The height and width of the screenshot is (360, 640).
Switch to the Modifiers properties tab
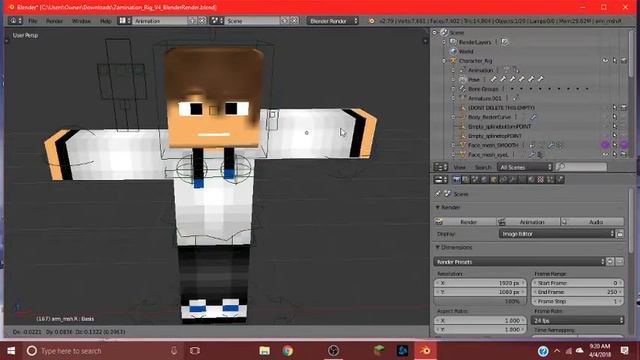[513, 180]
